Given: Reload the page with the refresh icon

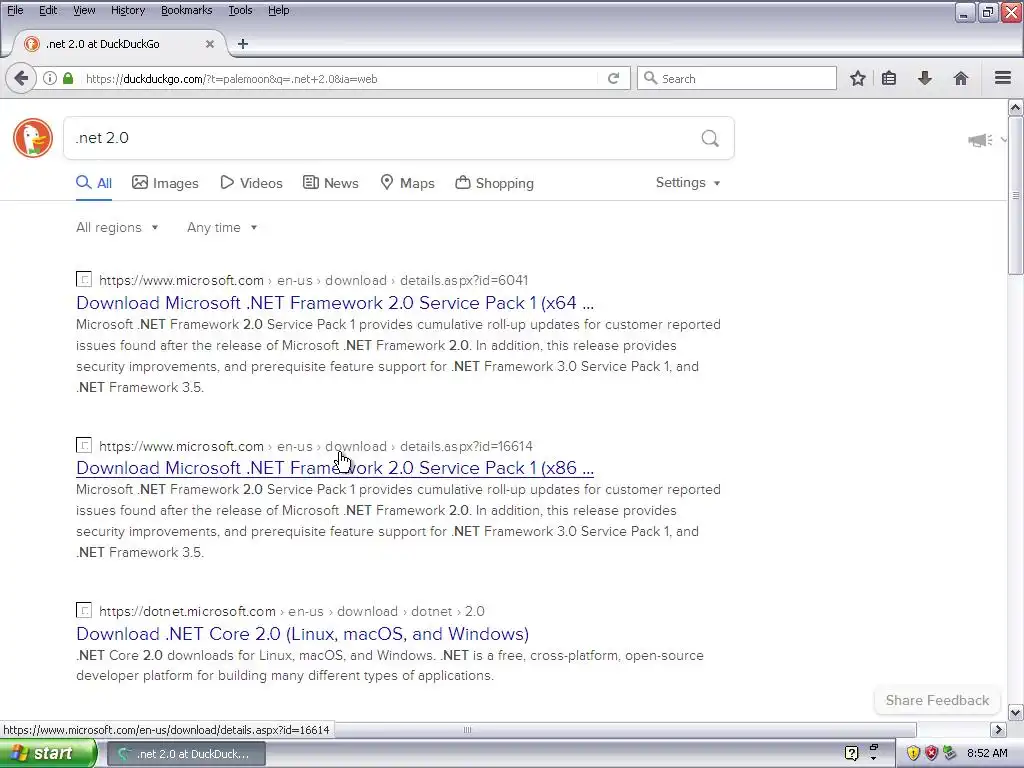Looking at the screenshot, I should [613, 78].
